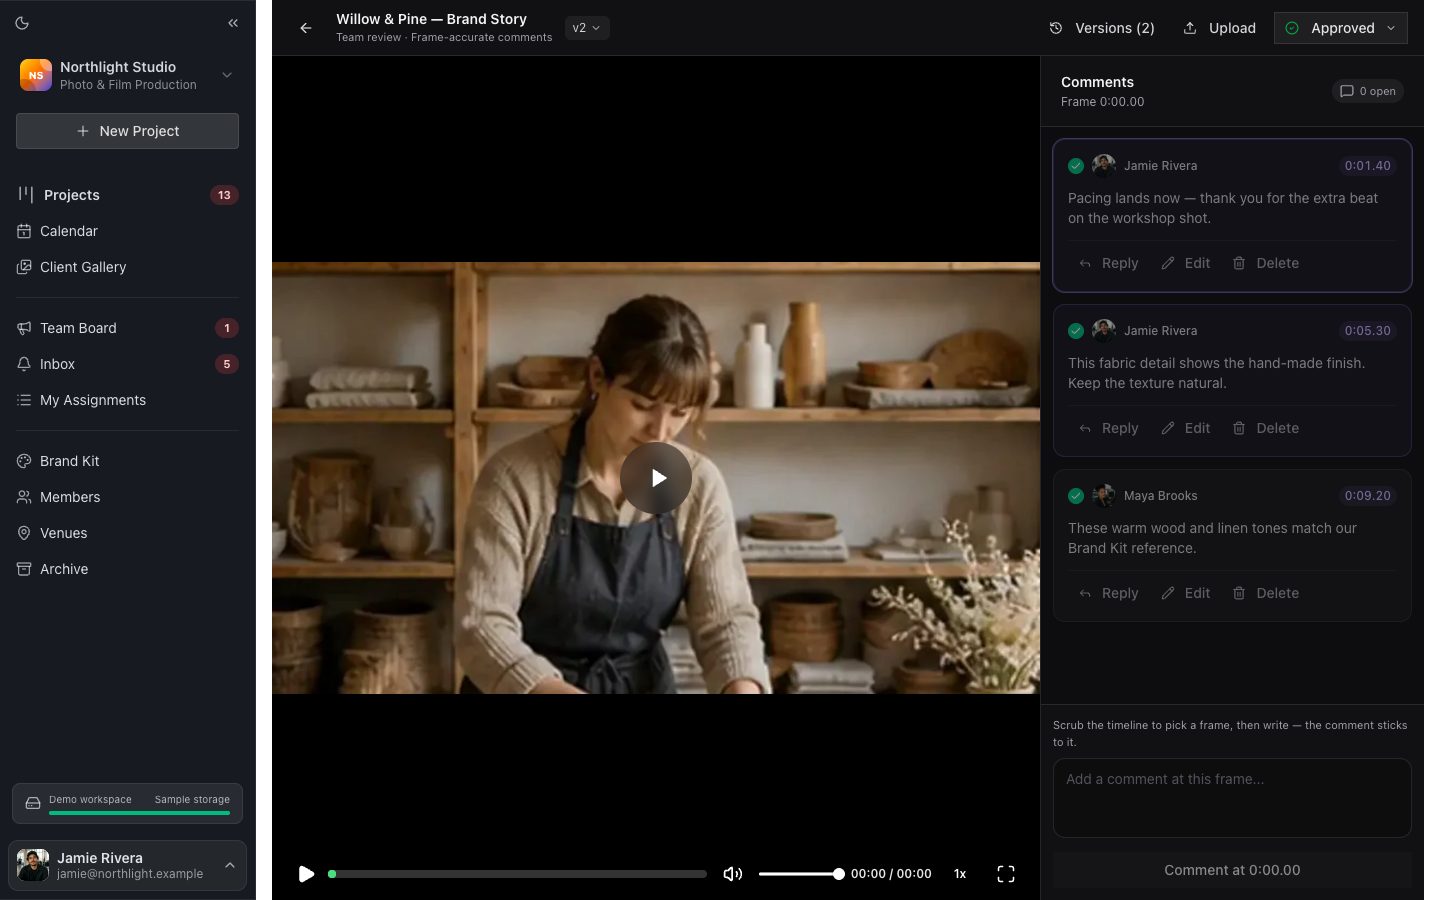This screenshot has height=900, width=1440.
Task: Create a New Project
Action: pyautogui.click(x=127, y=131)
